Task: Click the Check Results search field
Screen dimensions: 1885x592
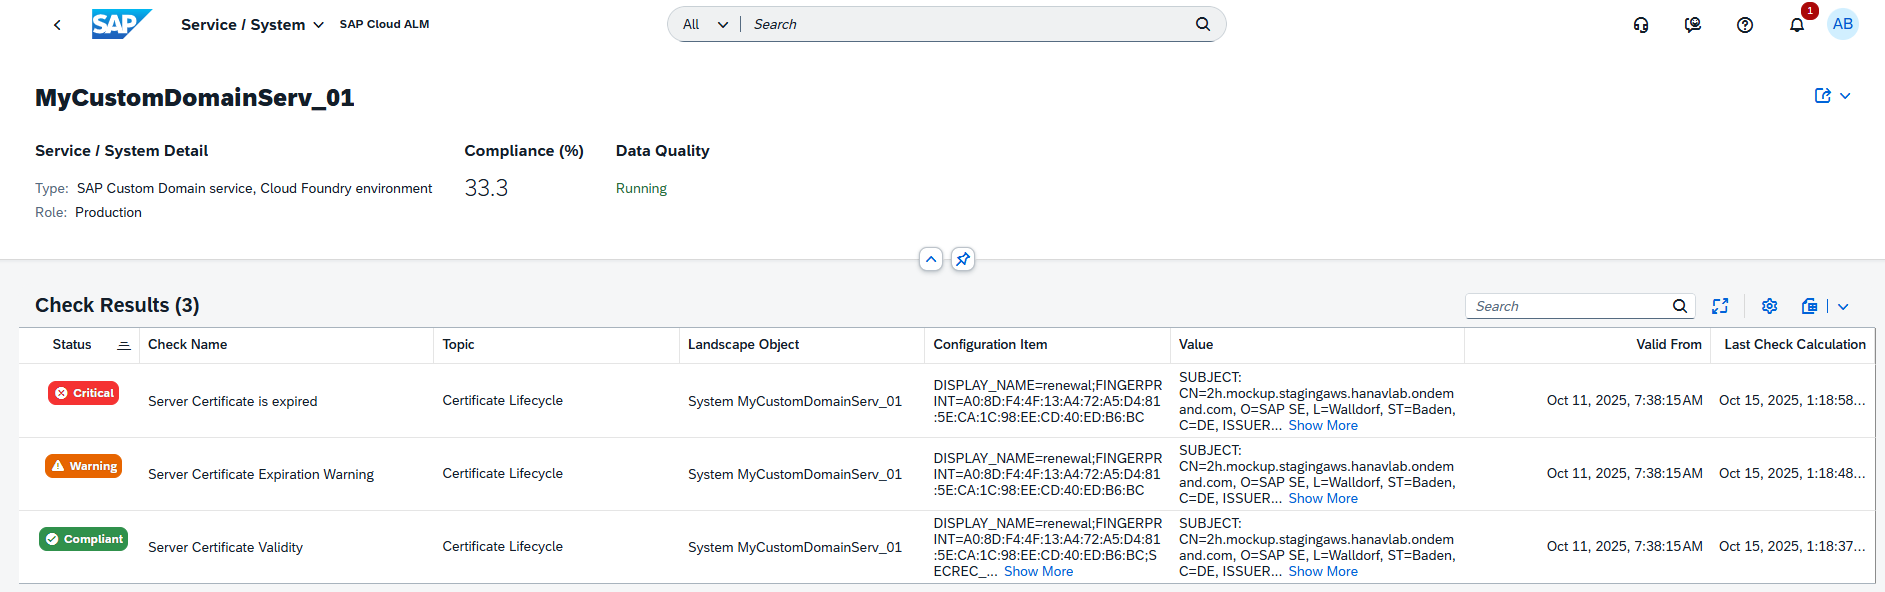Action: pos(1570,307)
